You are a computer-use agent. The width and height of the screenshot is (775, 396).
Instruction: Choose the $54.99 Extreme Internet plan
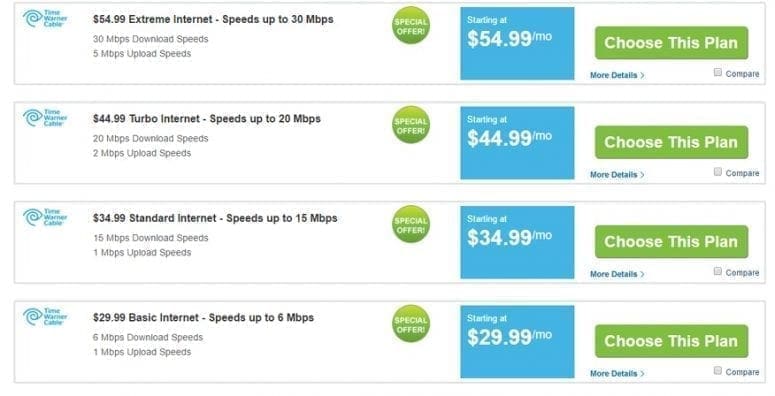(671, 43)
